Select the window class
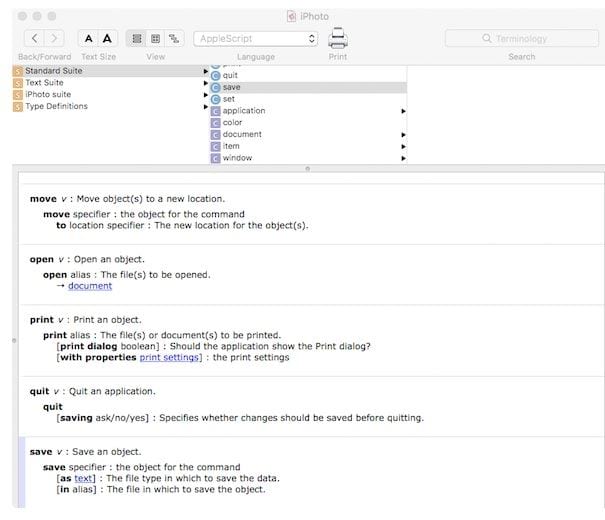 coord(308,158)
